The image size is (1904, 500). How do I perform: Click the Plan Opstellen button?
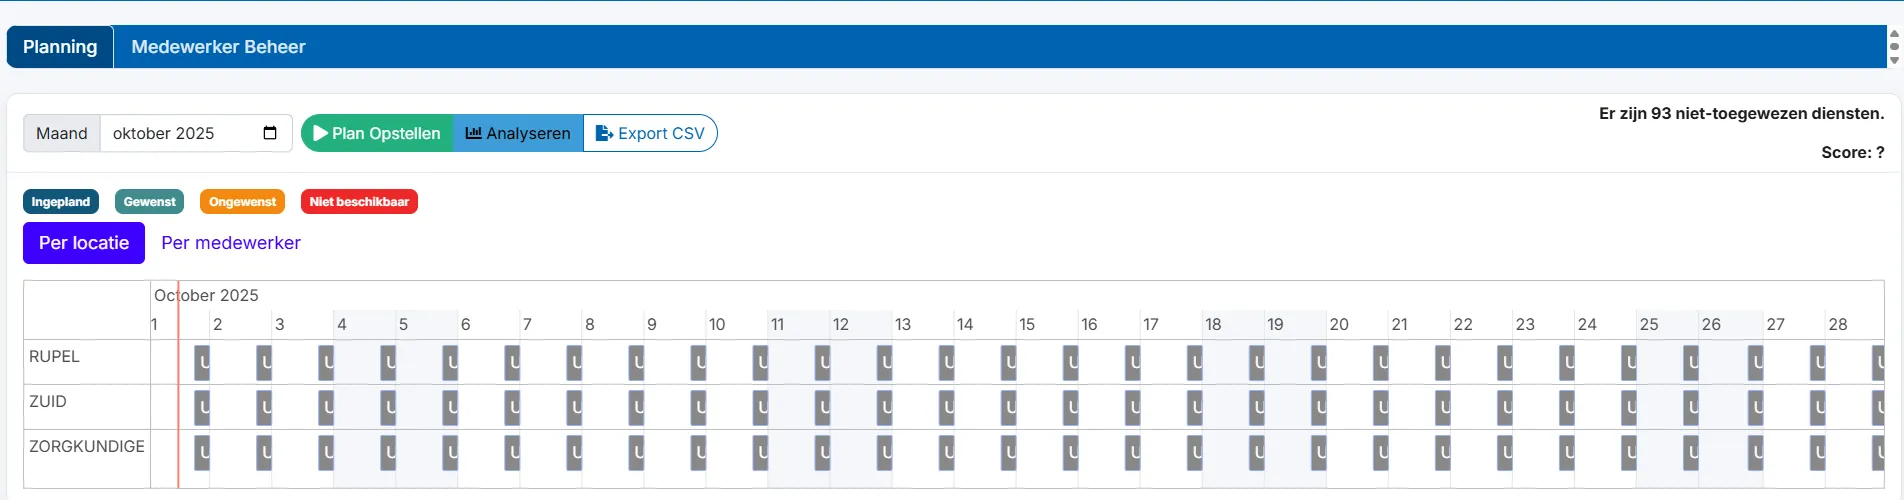pos(377,133)
